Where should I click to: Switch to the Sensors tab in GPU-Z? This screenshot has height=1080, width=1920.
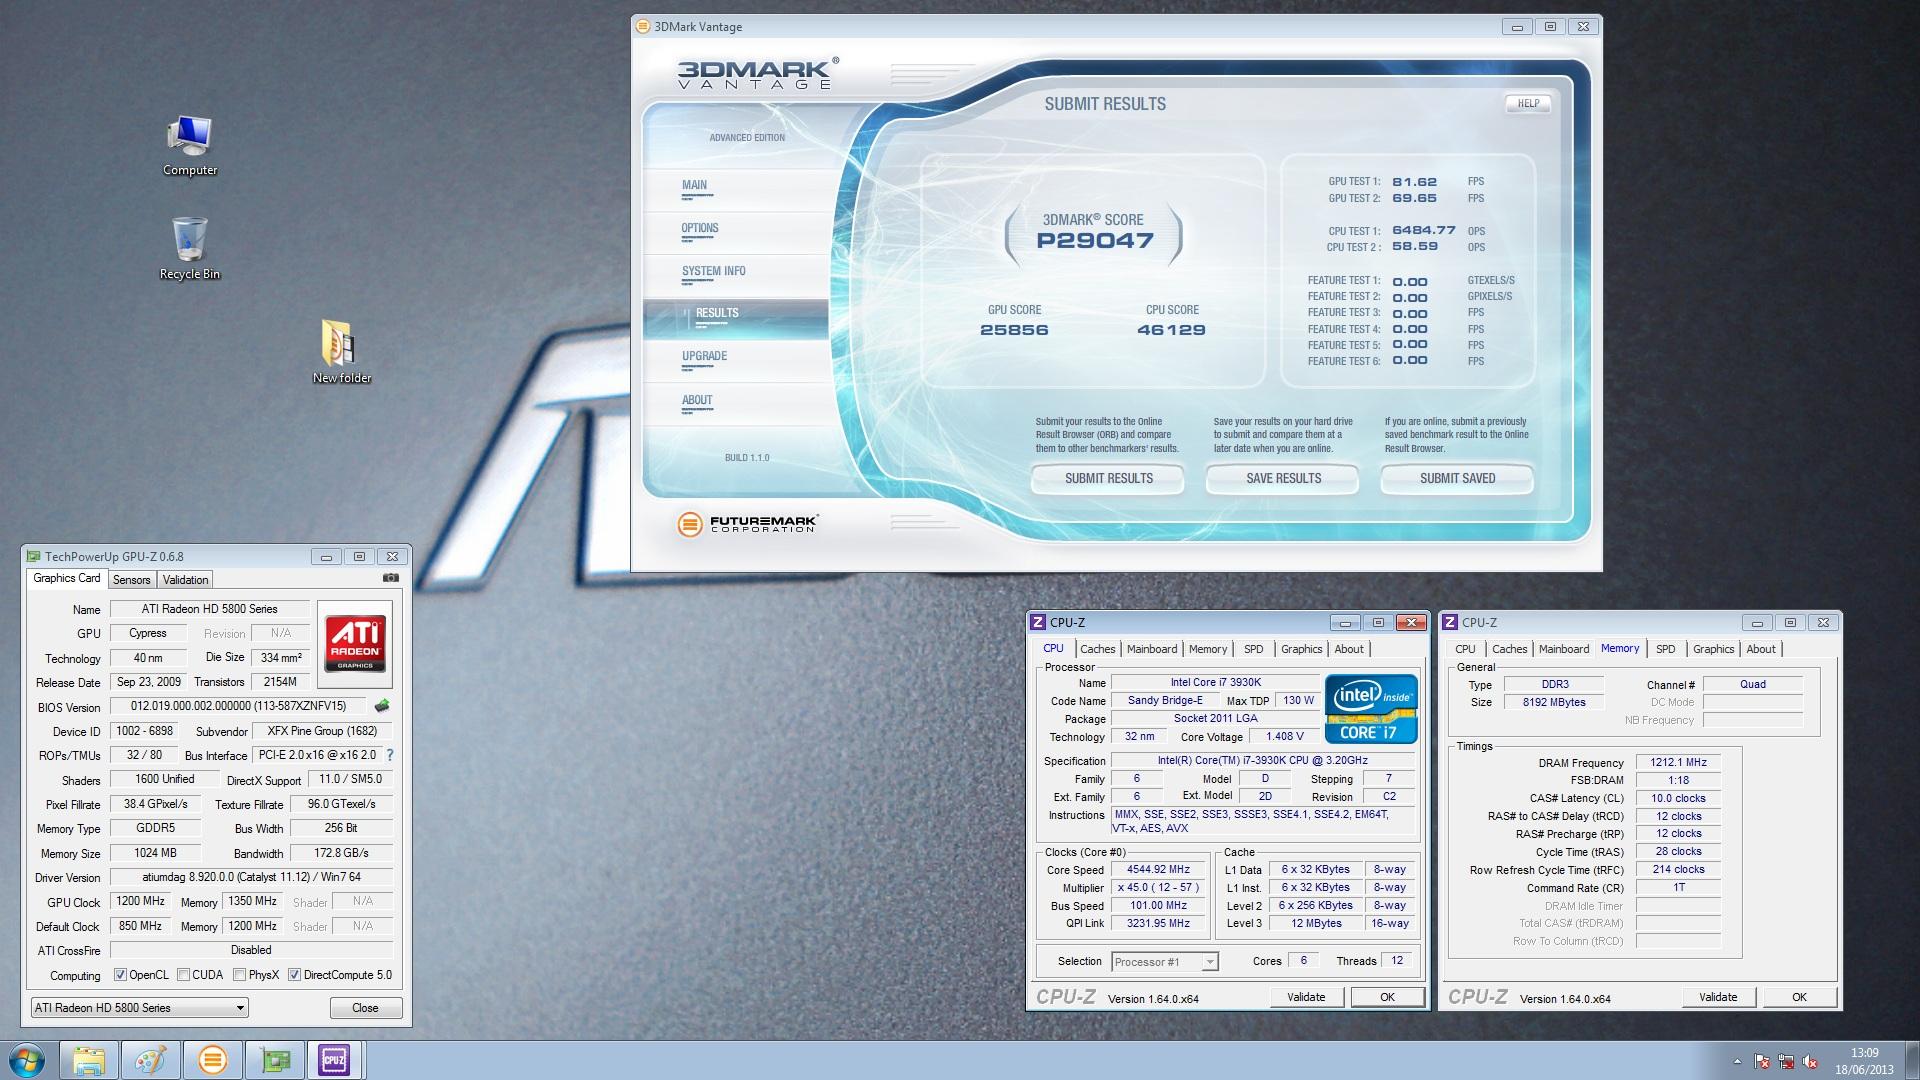pos(131,580)
